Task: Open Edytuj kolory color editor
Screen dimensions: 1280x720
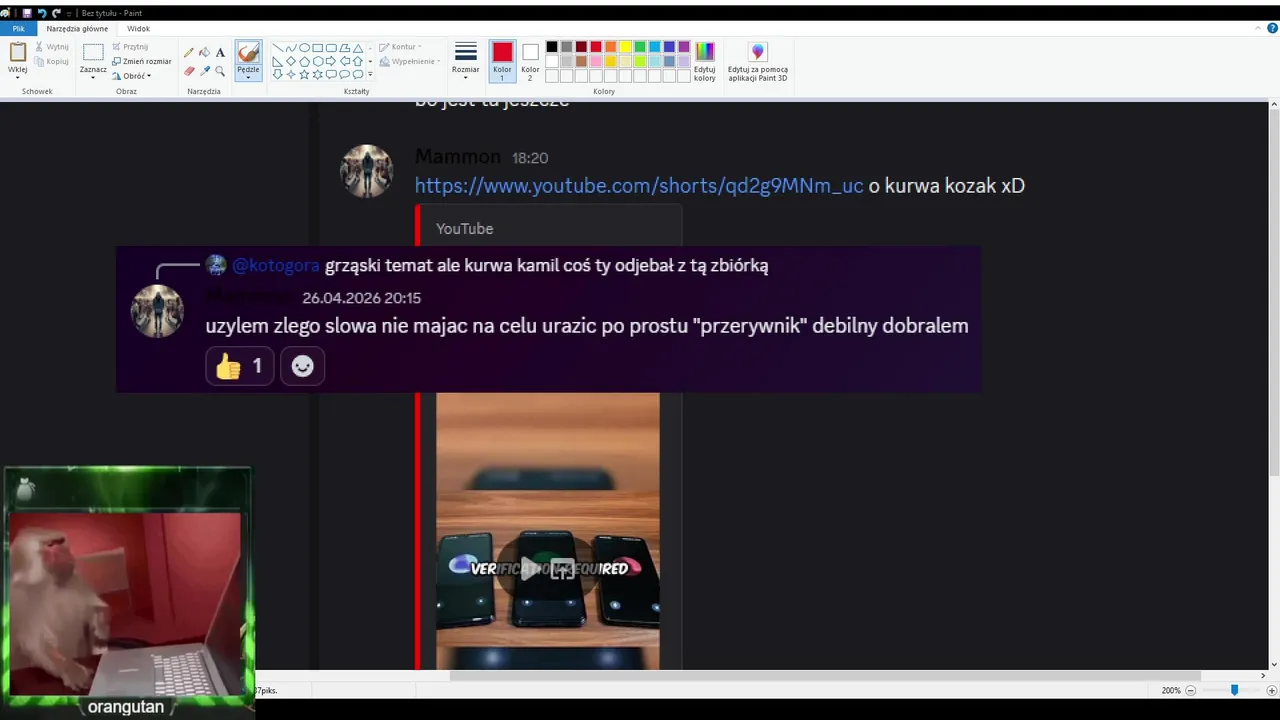Action: coord(705,62)
